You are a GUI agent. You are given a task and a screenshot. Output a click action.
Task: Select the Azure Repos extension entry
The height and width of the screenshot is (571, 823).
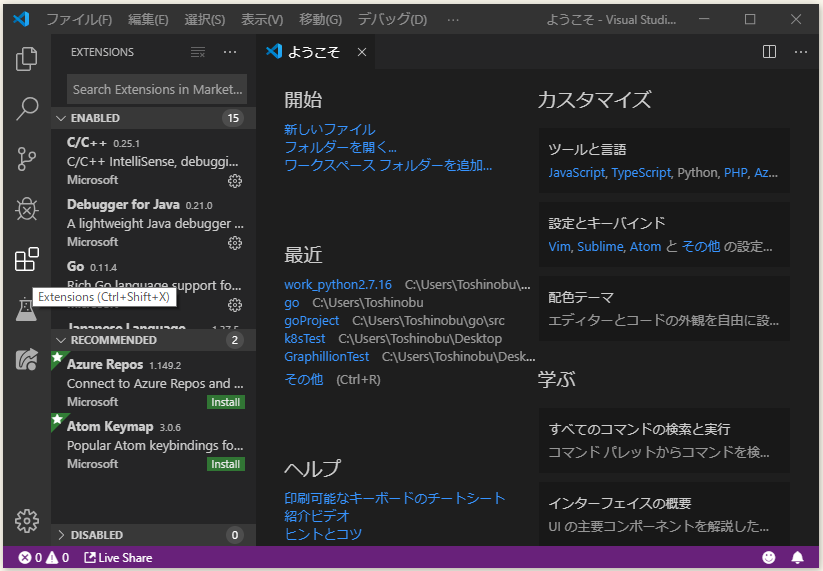pyautogui.click(x=153, y=383)
